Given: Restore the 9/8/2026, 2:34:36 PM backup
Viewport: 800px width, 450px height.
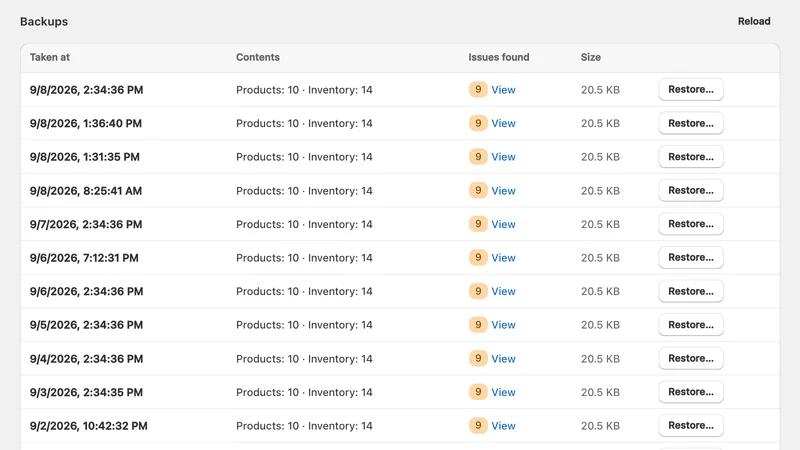Looking at the screenshot, I should coord(691,89).
